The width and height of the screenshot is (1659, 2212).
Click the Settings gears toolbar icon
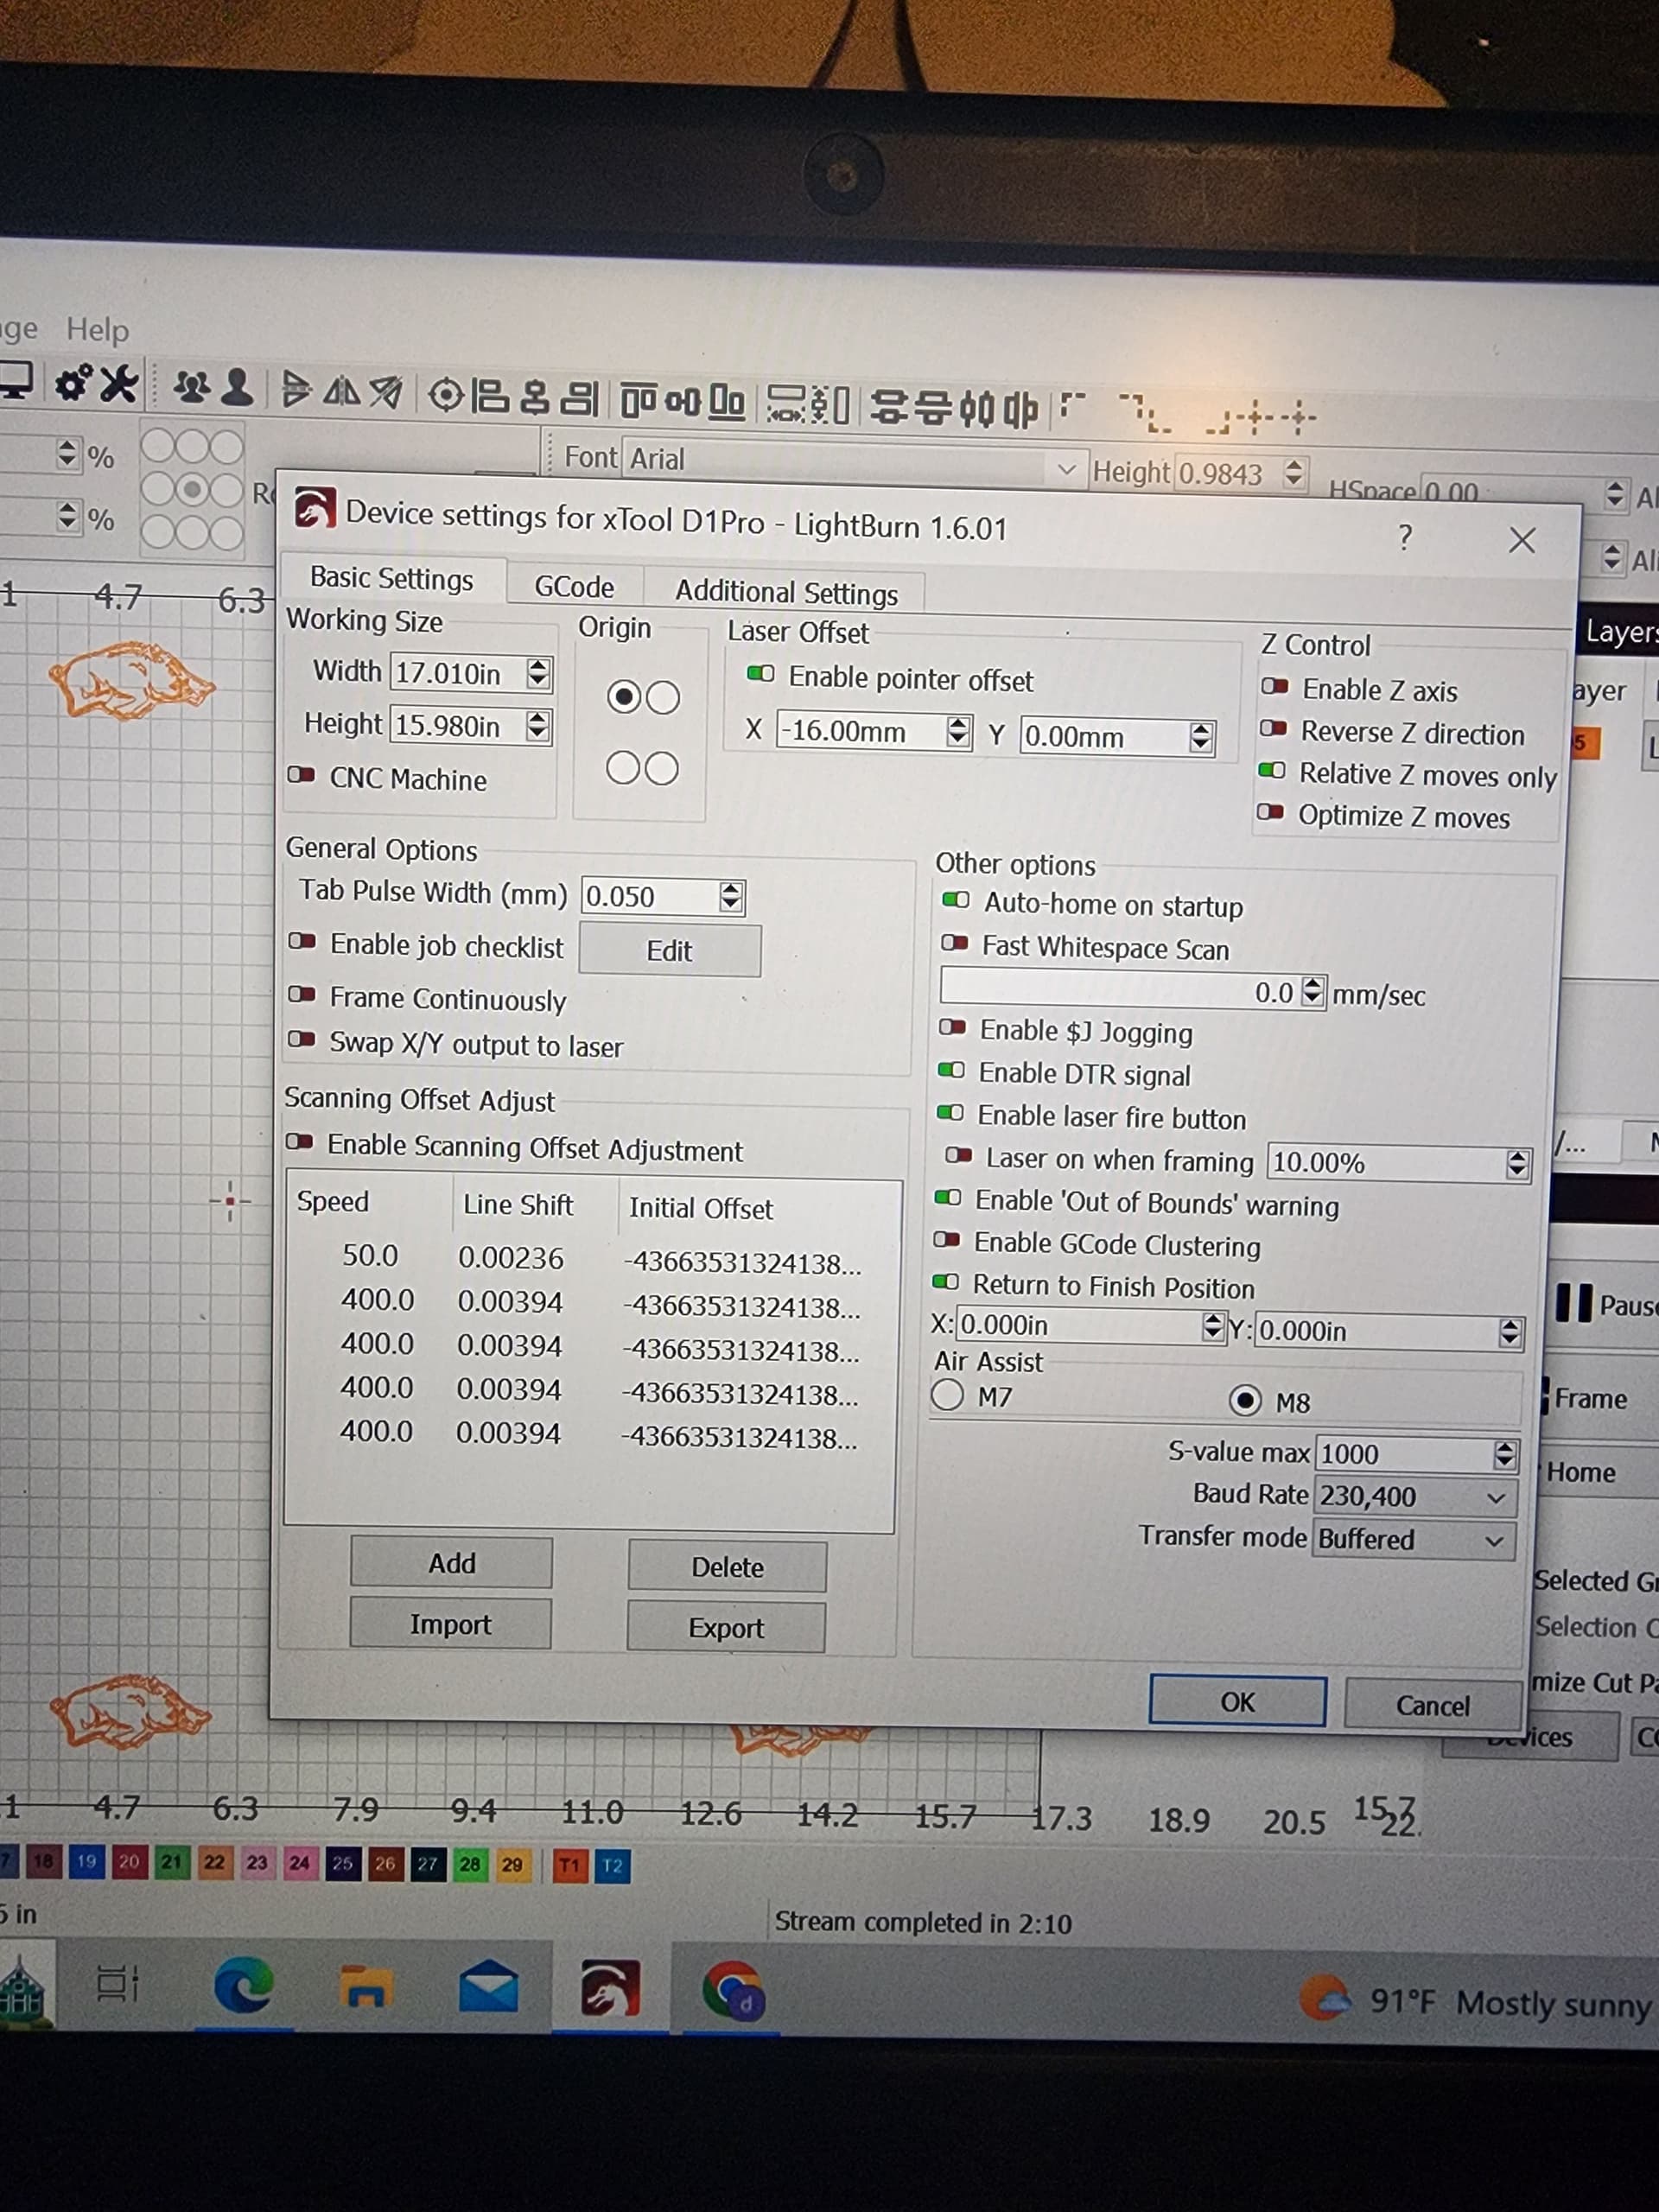(73, 384)
